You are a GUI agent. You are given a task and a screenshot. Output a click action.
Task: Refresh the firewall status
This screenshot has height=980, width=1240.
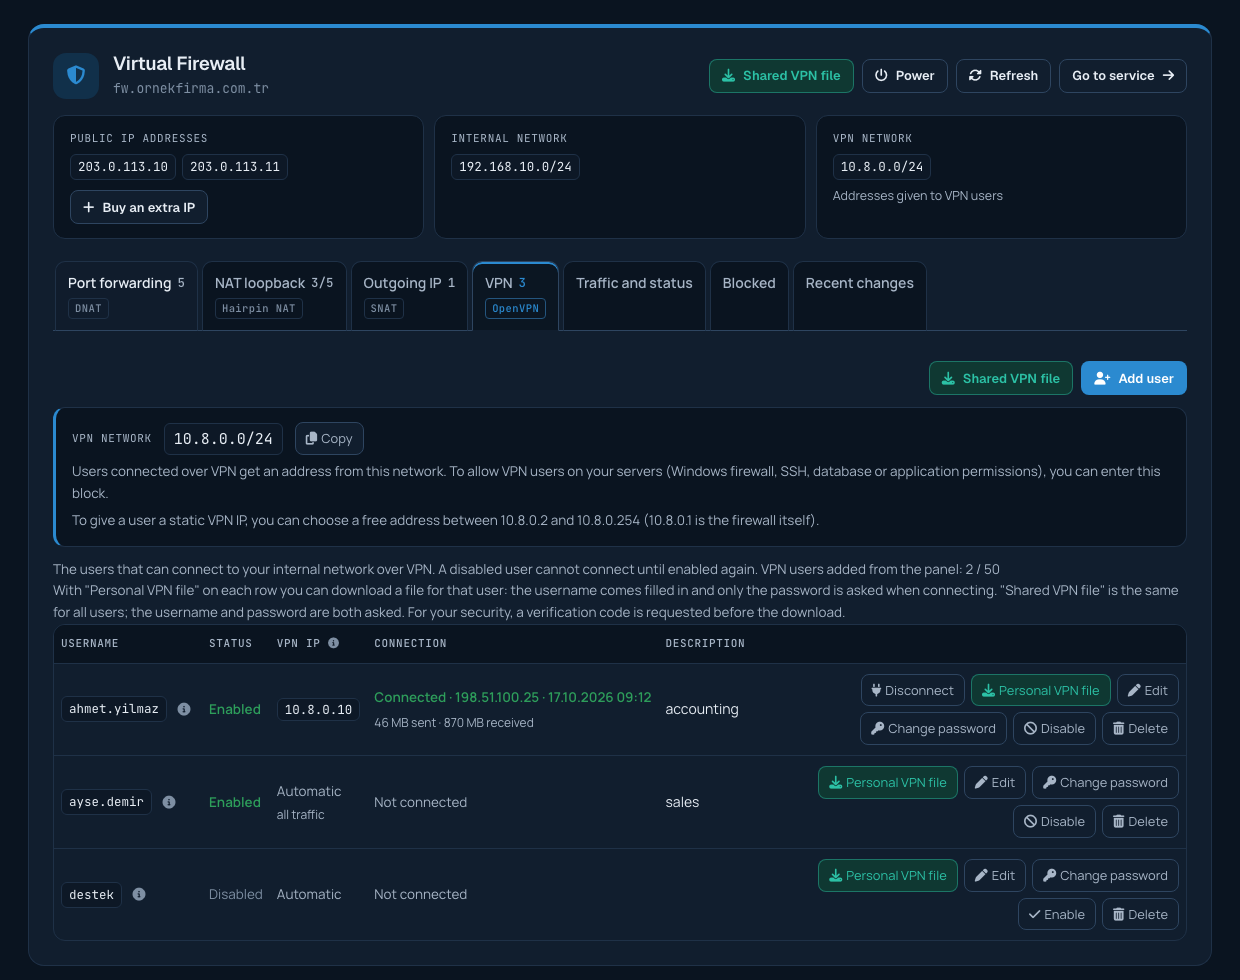(1003, 76)
